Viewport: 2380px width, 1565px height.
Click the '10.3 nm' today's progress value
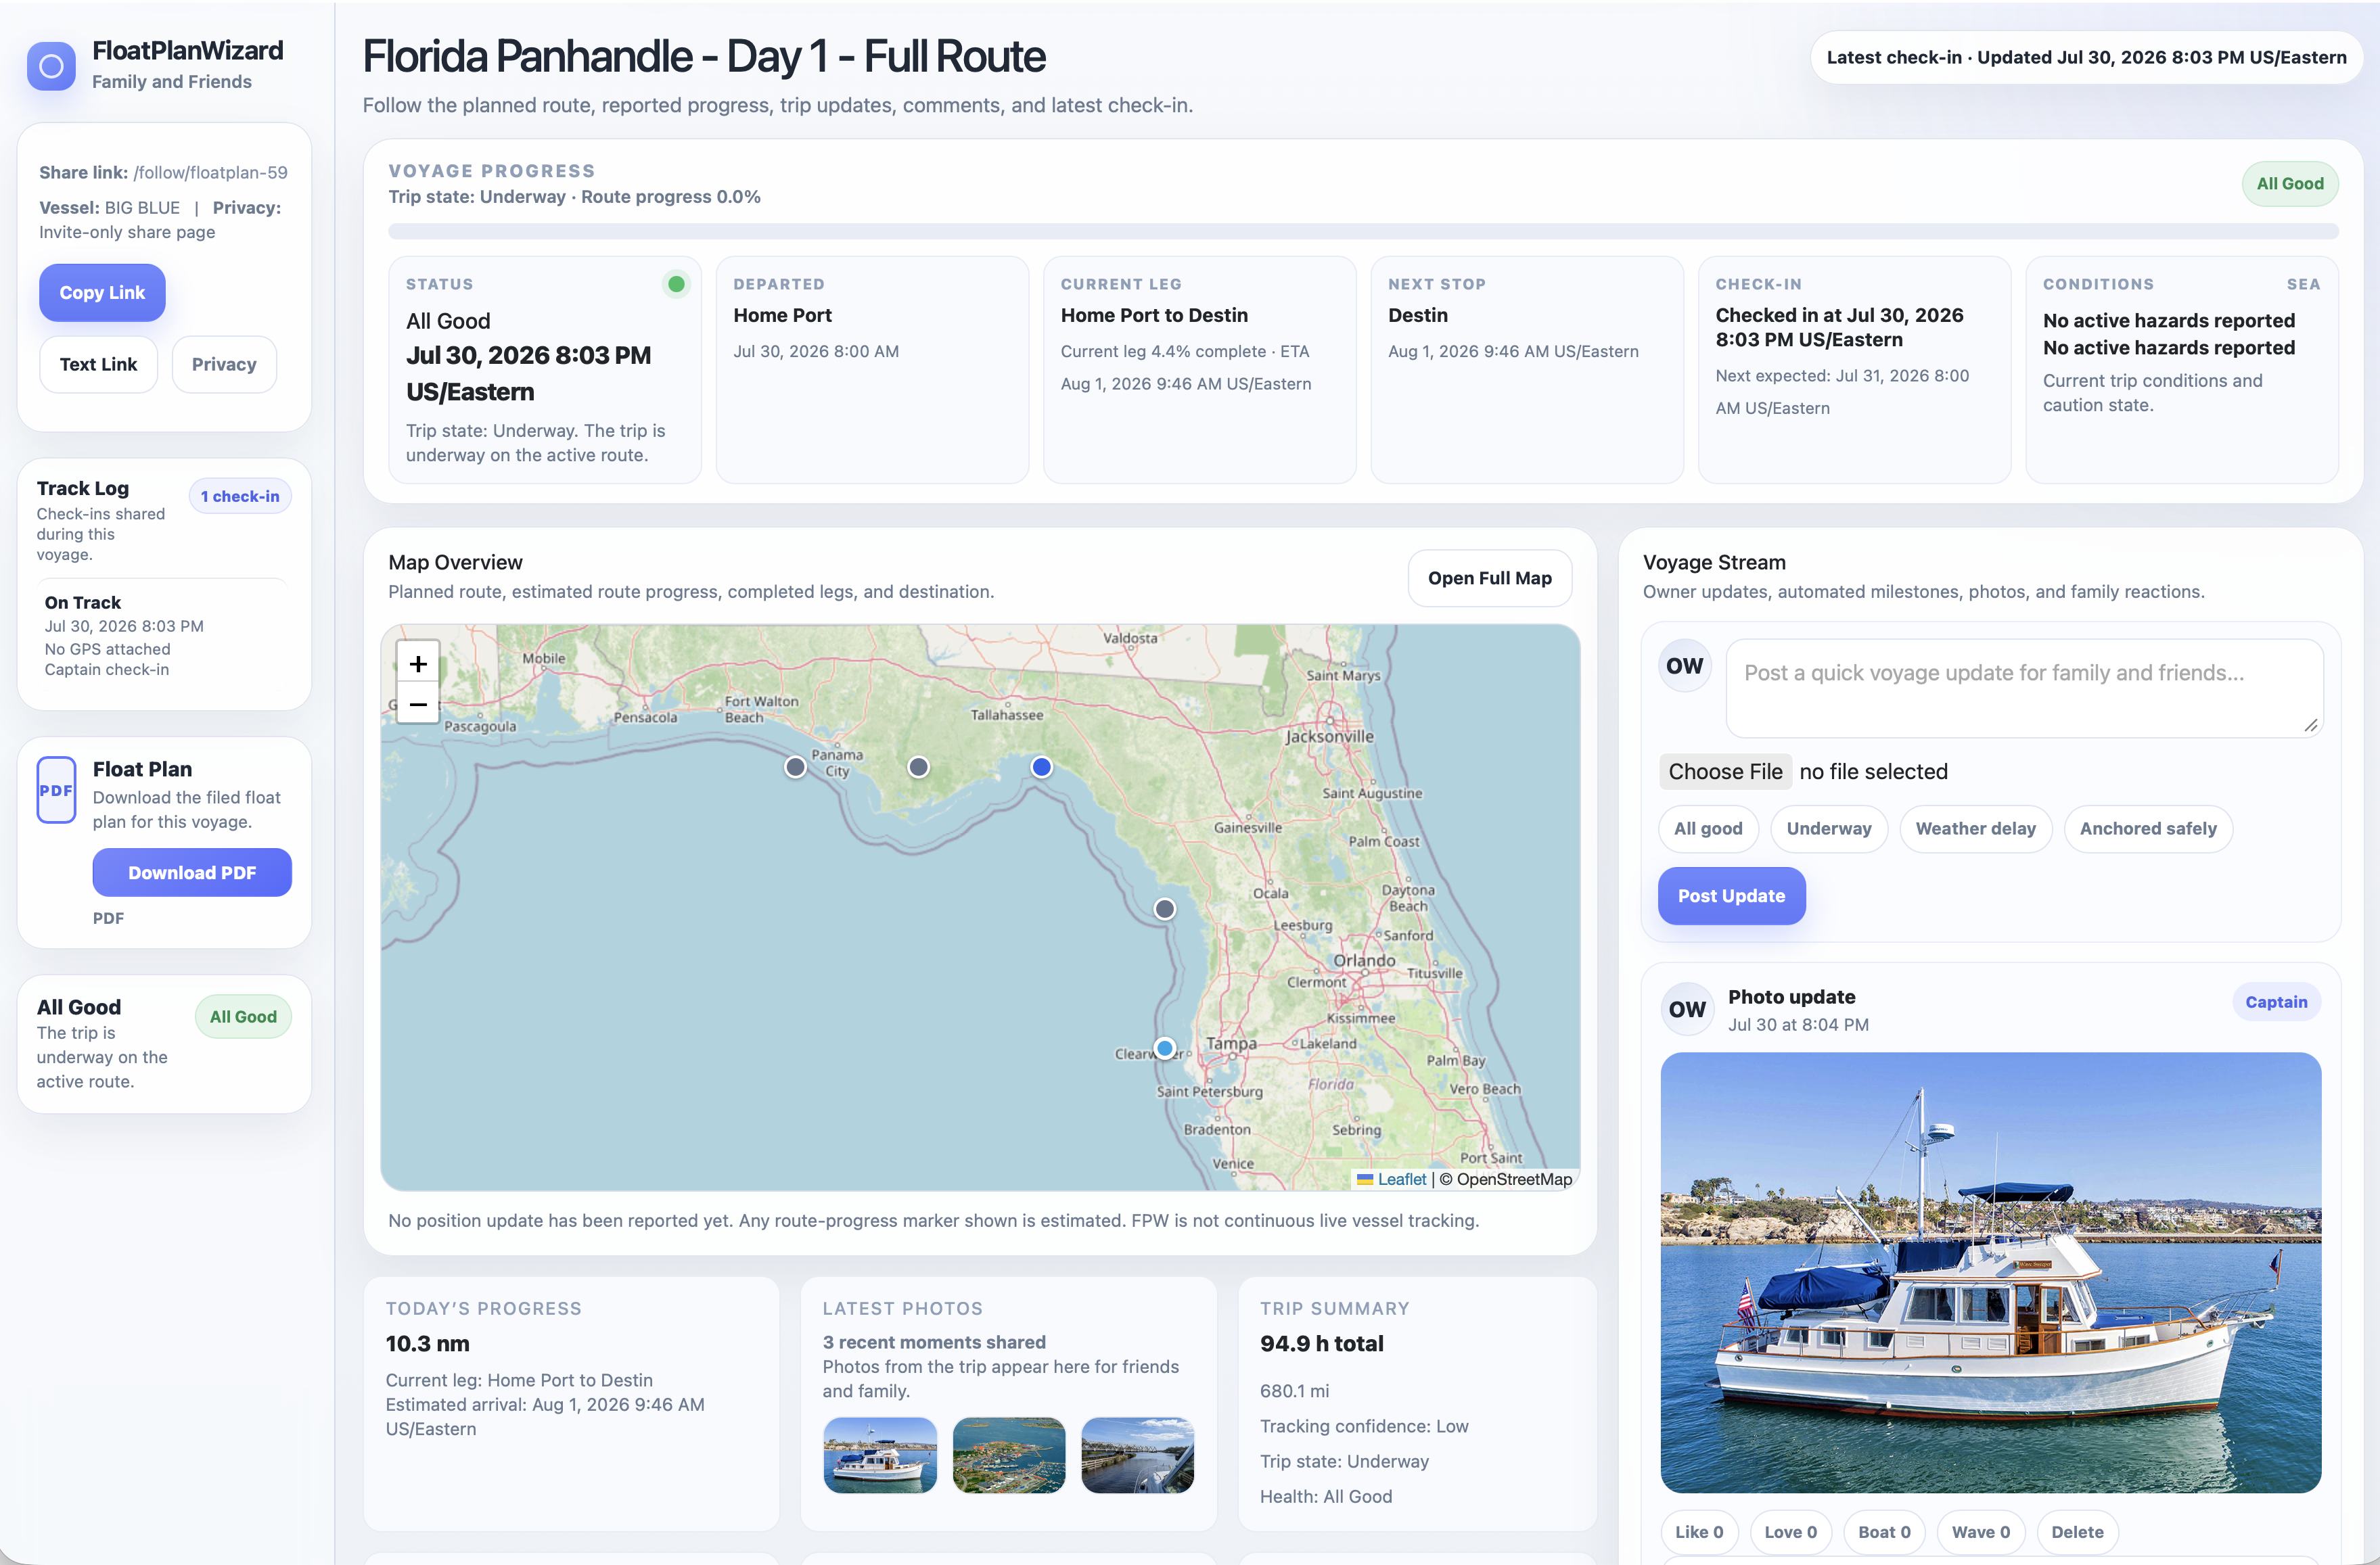click(x=427, y=1344)
